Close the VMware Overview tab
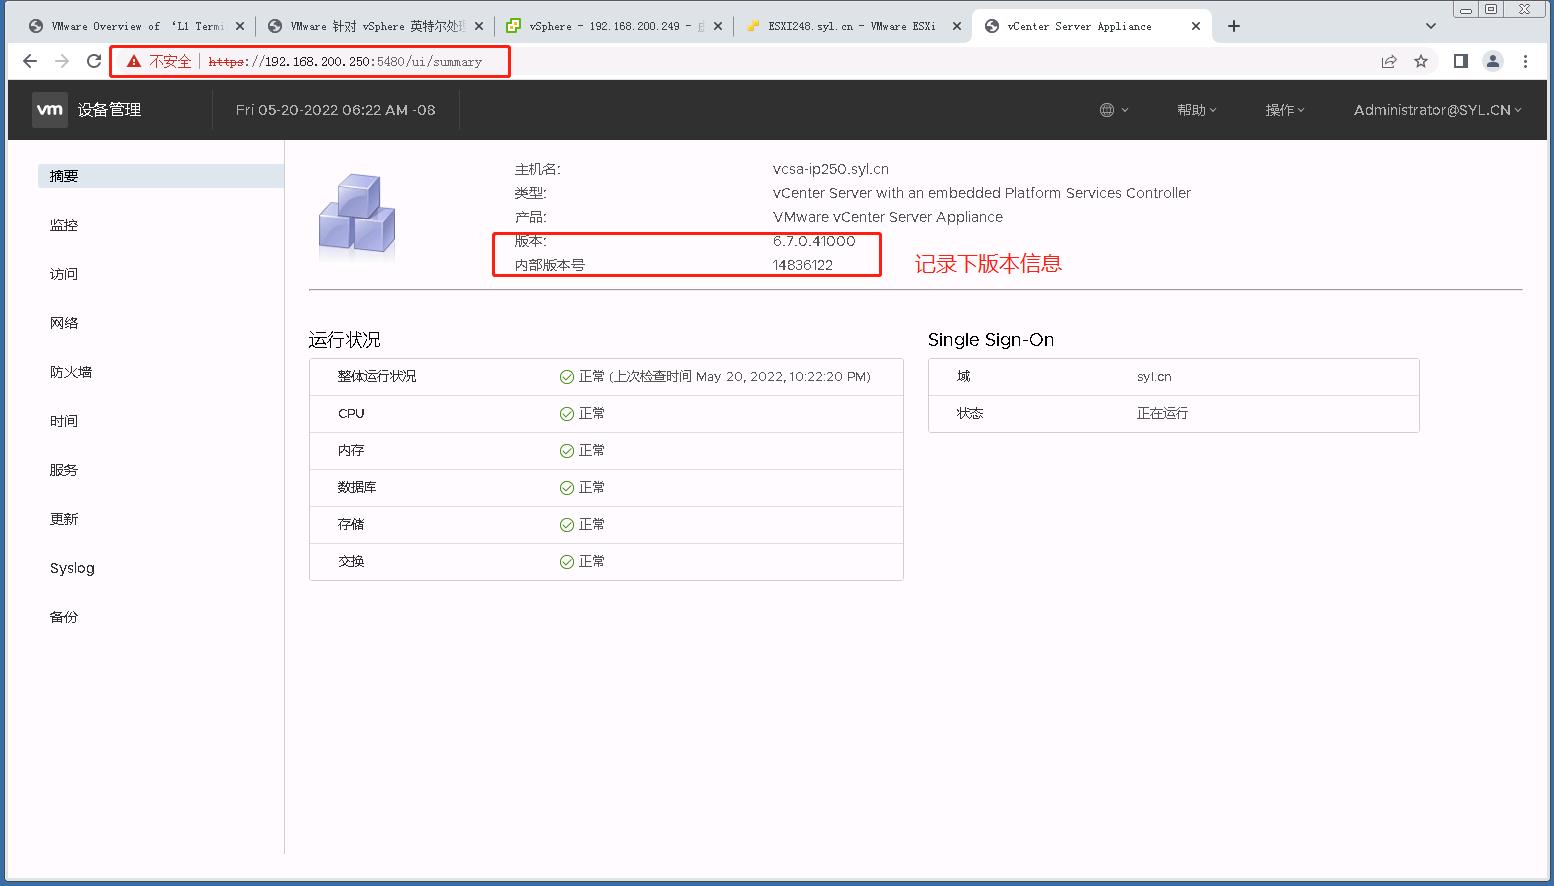This screenshot has width=1554, height=886. 240,26
